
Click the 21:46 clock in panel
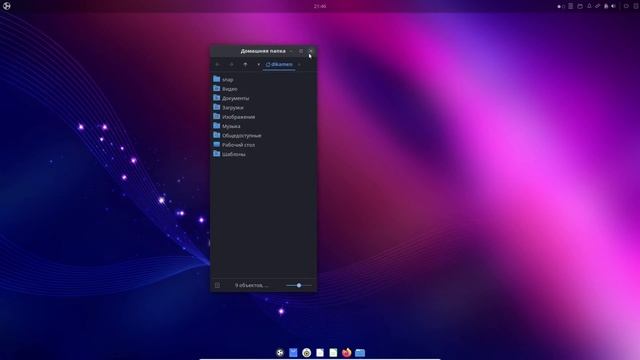tap(320, 6)
